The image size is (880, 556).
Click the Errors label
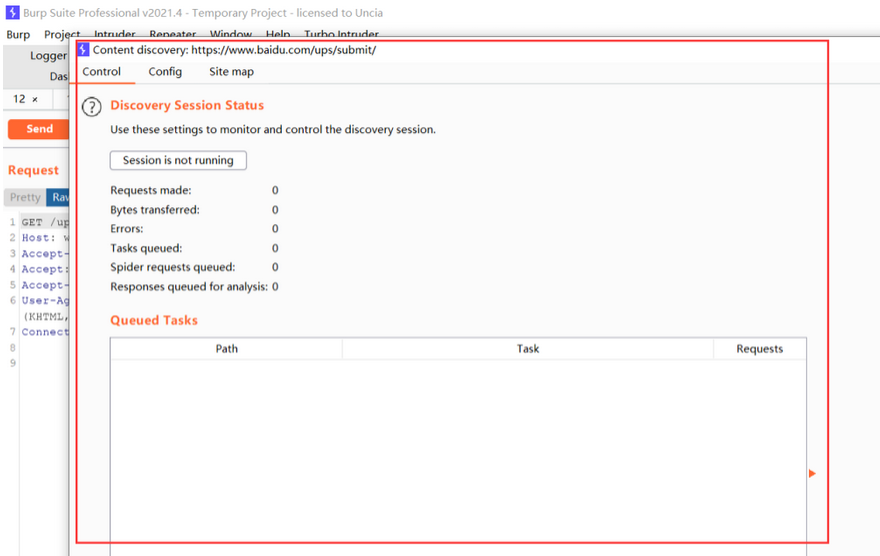coord(127,229)
